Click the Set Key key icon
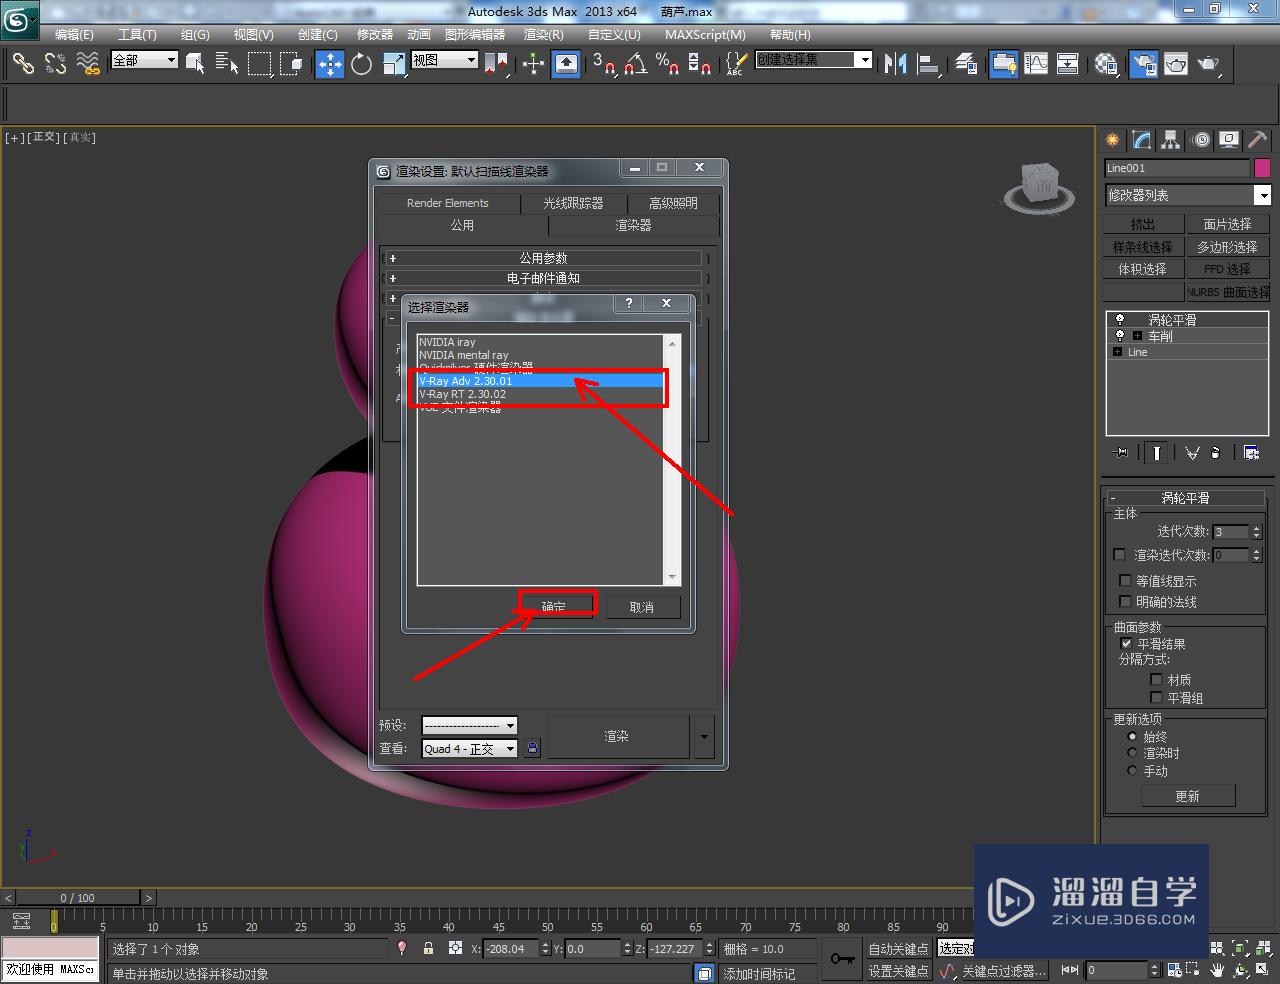1280x984 pixels. click(x=842, y=959)
